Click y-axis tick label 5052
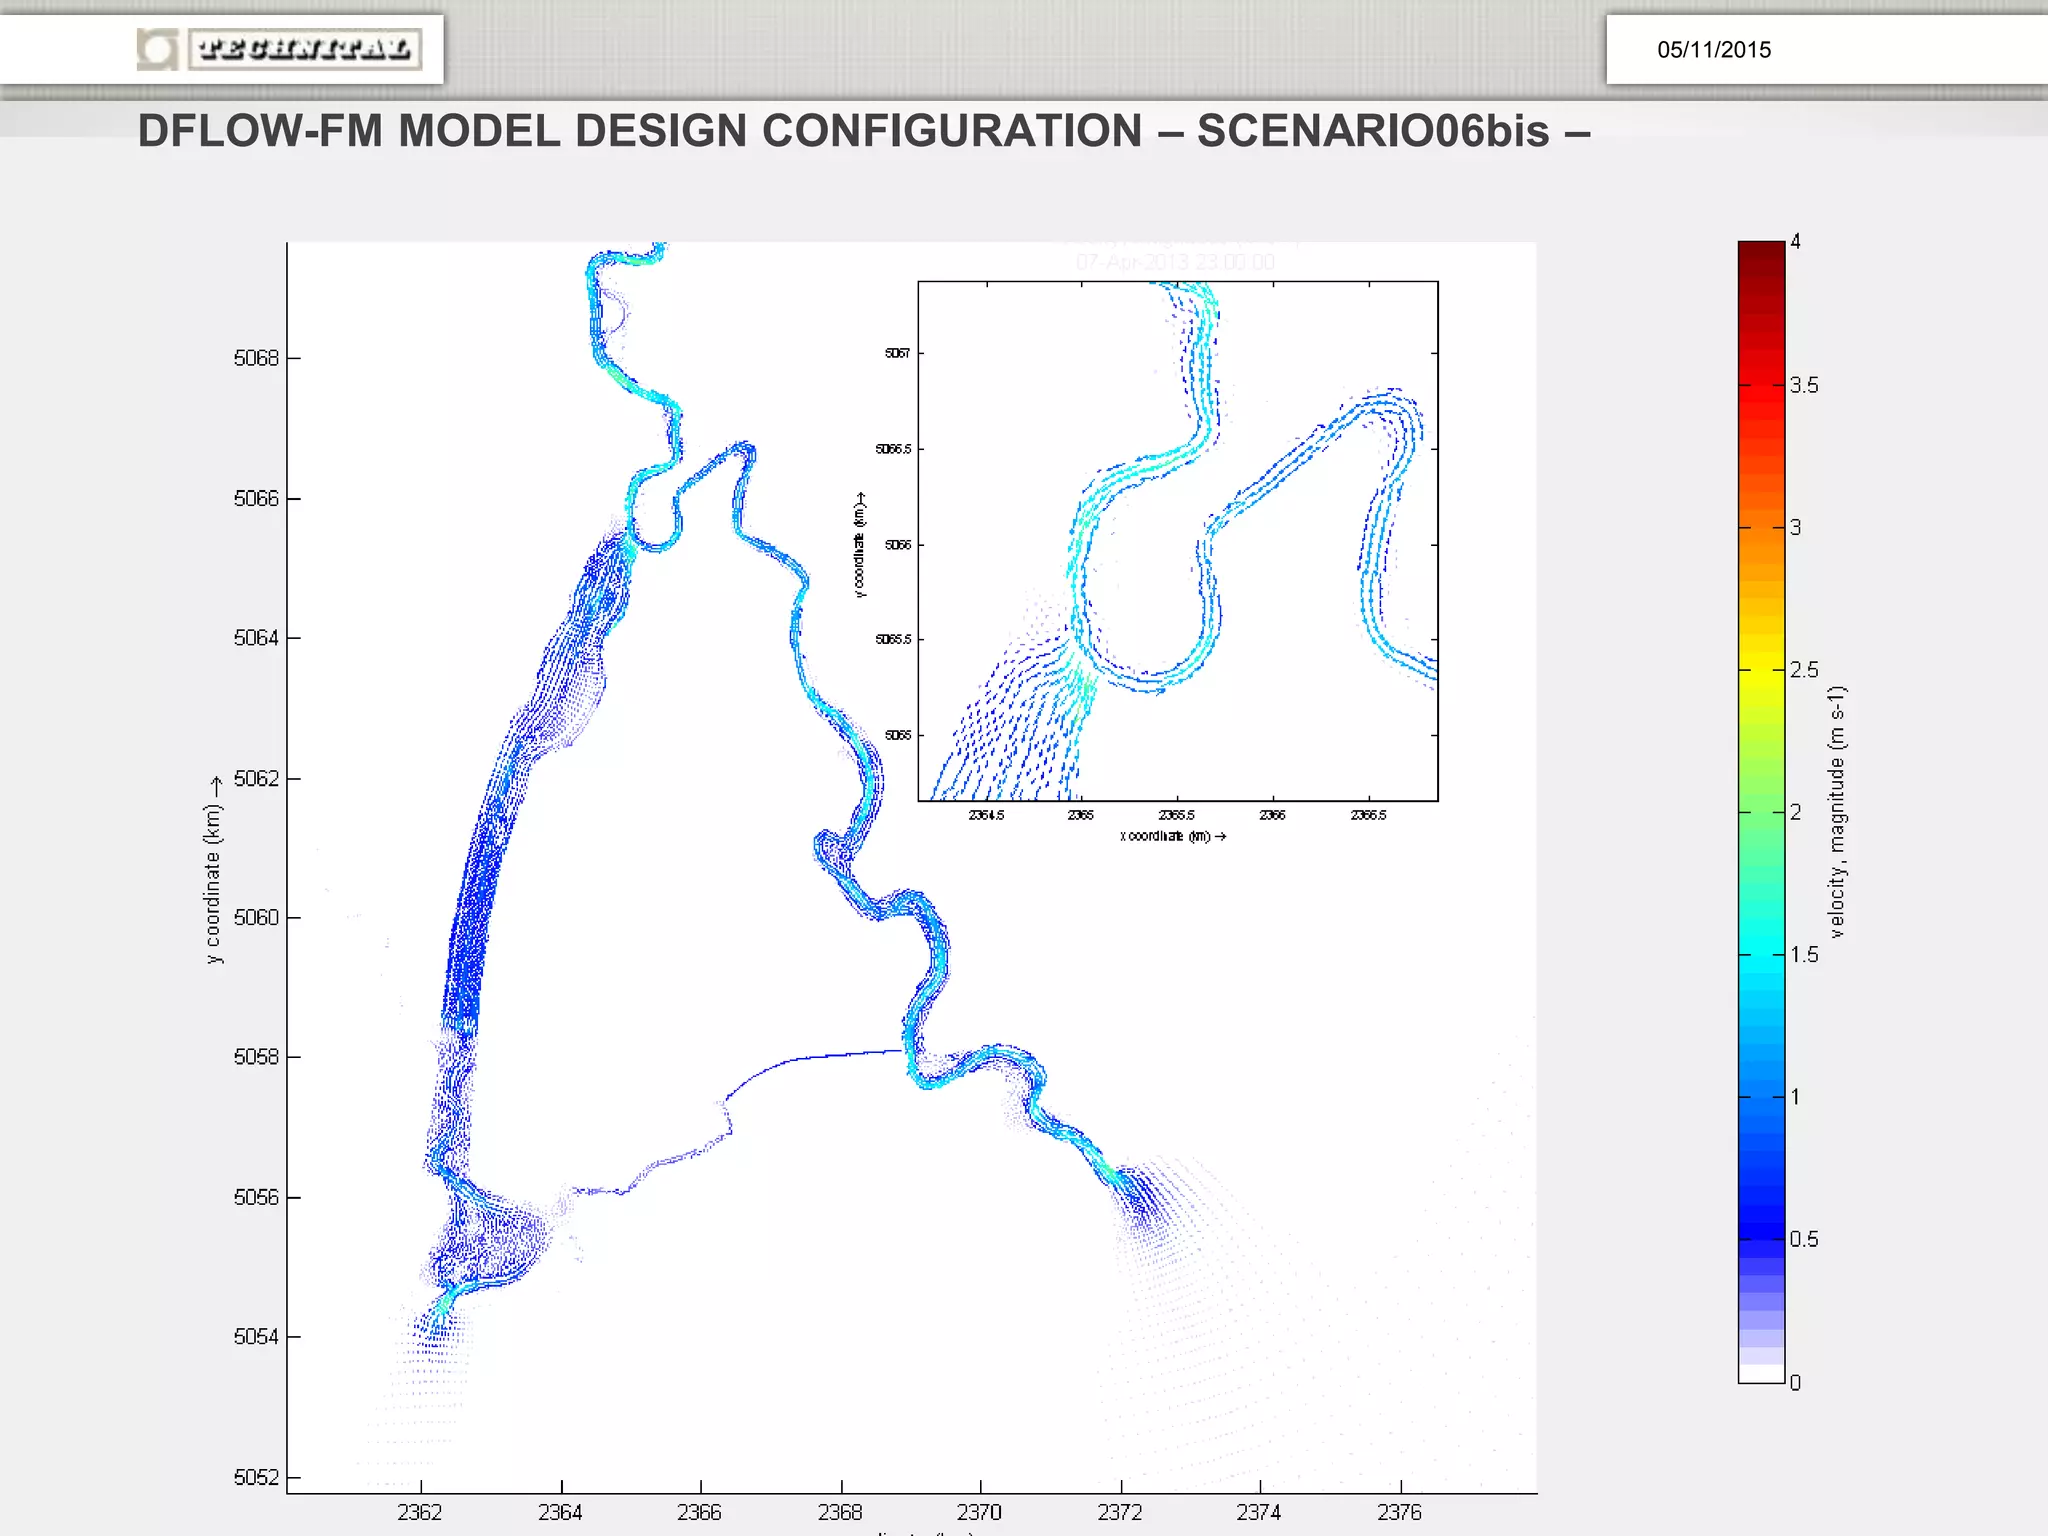This screenshot has height=1536, width=2048. click(256, 1477)
